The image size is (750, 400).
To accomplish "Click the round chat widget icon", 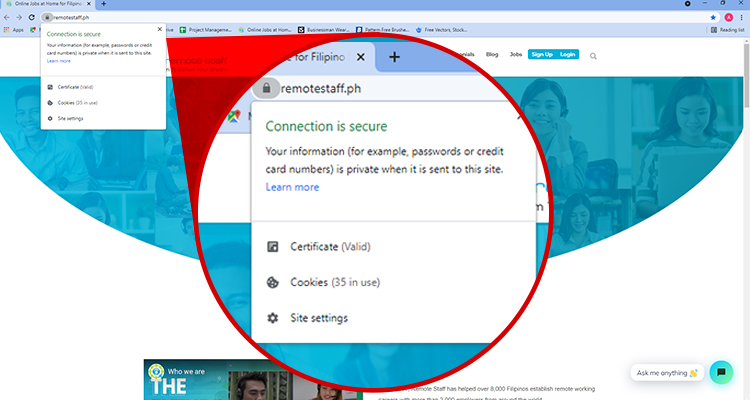I will pos(721,372).
